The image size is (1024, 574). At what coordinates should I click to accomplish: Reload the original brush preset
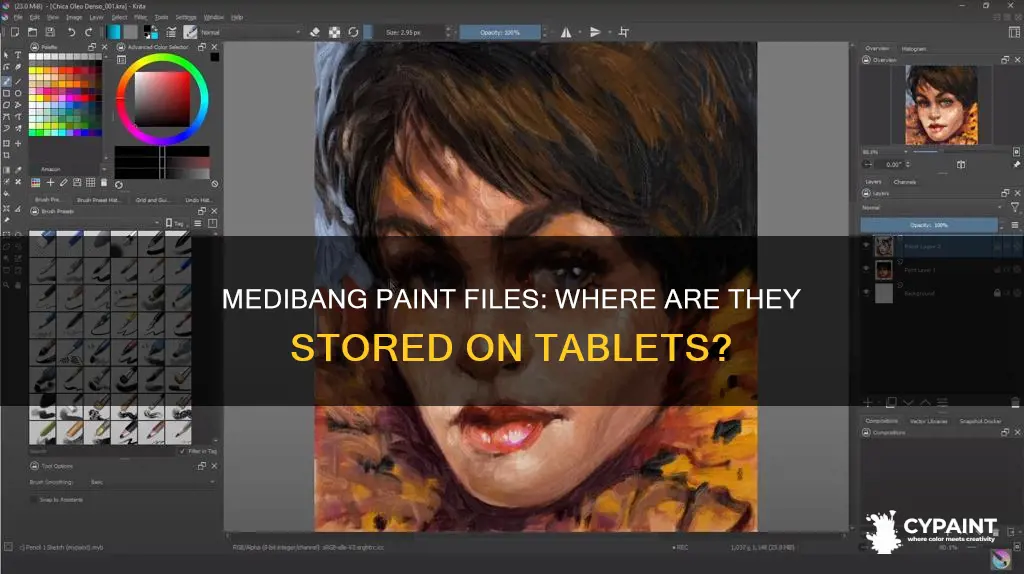[x=353, y=32]
